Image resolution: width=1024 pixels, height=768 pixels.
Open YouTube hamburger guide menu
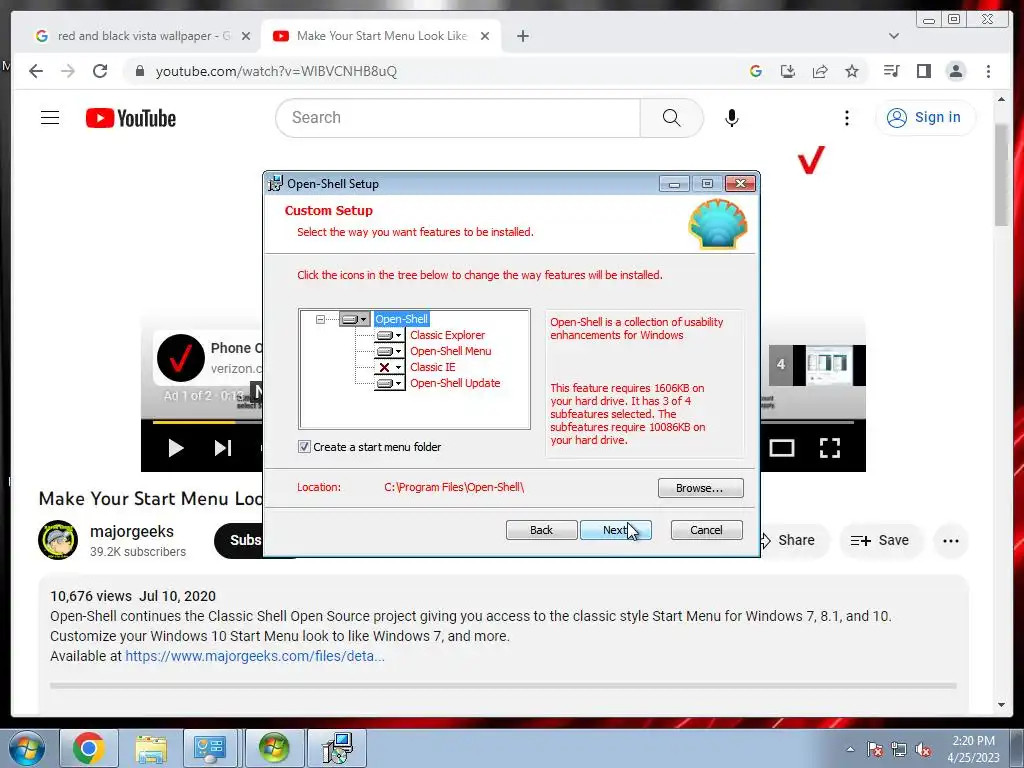pyautogui.click(x=50, y=118)
